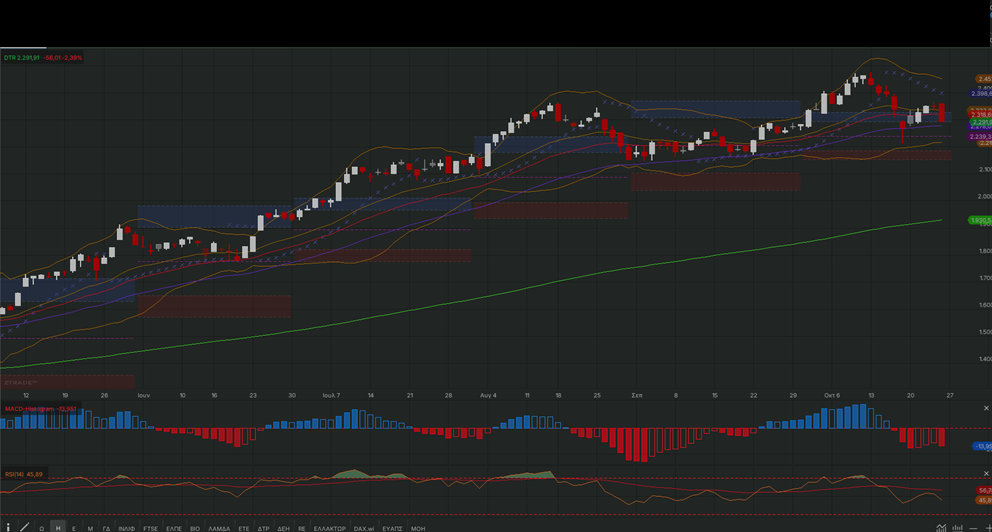Click the Σεπ date axis label

point(637,395)
